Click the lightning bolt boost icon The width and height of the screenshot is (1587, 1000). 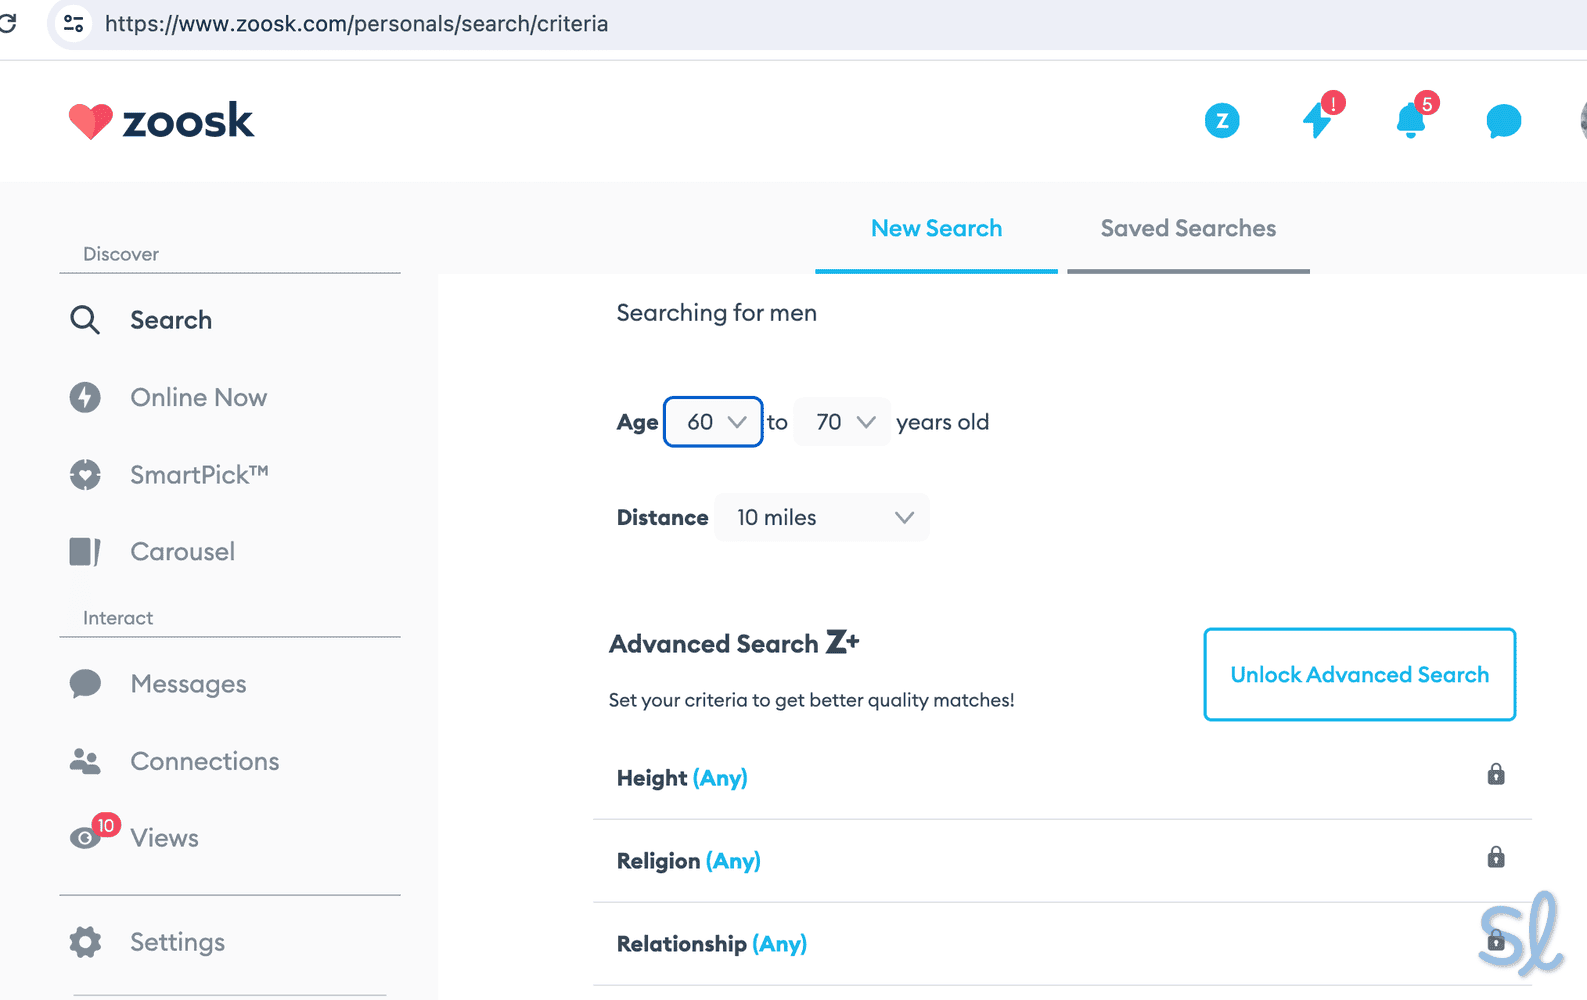pyautogui.click(x=1317, y=121)
